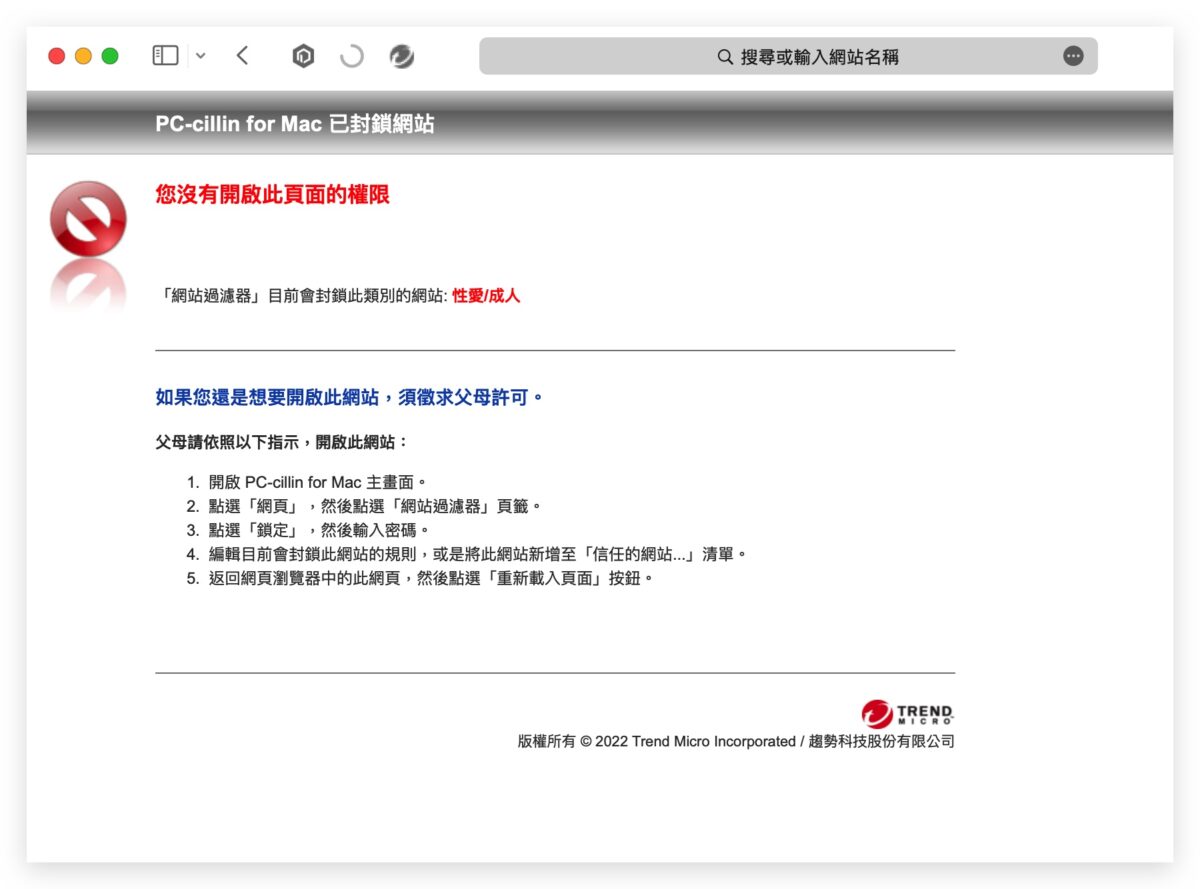Focus the address bar search field
Screen dimensions: 1200x889
pos(788,57)
